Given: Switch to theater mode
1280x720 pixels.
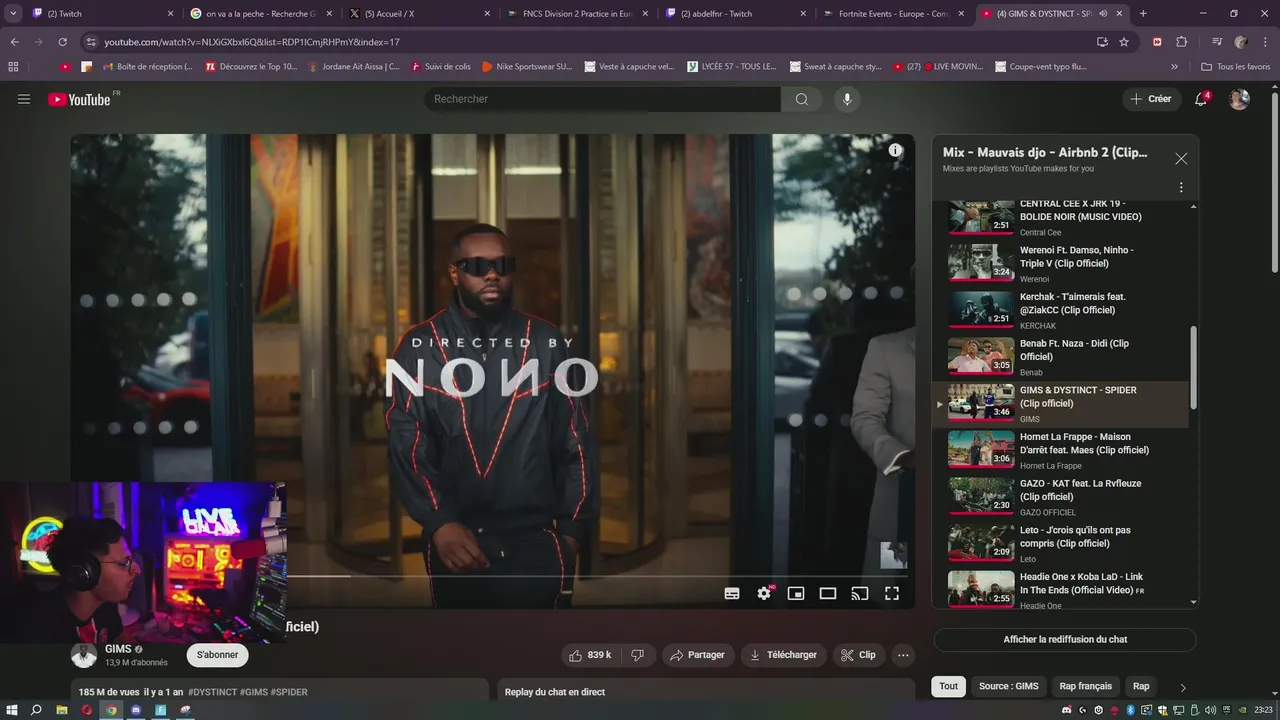Looking at the screenshot, I should pyautogui.click(x=828, y=593).
